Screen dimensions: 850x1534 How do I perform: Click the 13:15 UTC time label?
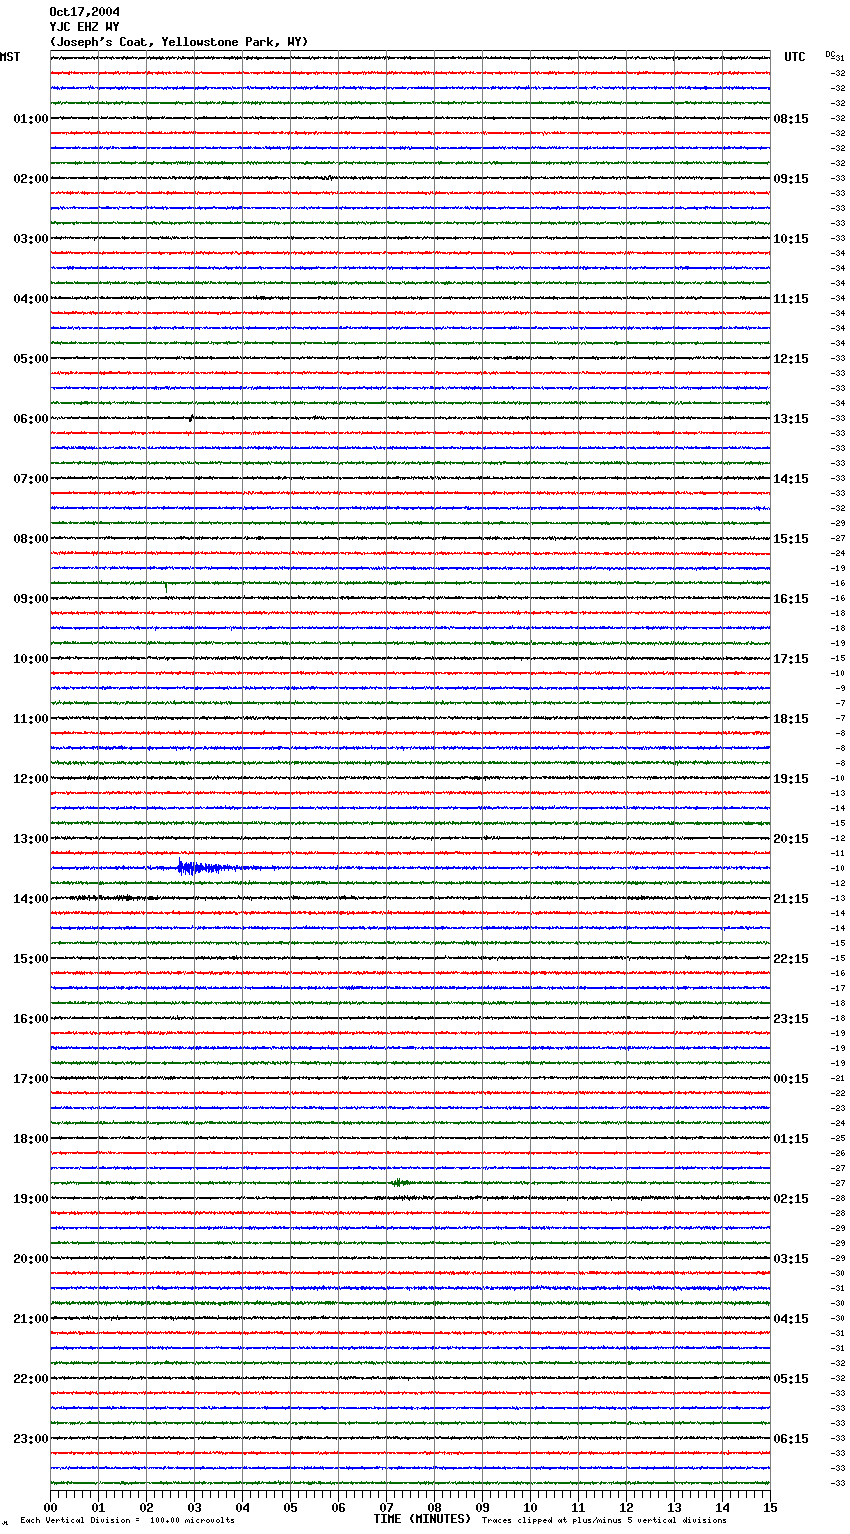(x=791, y=419)
